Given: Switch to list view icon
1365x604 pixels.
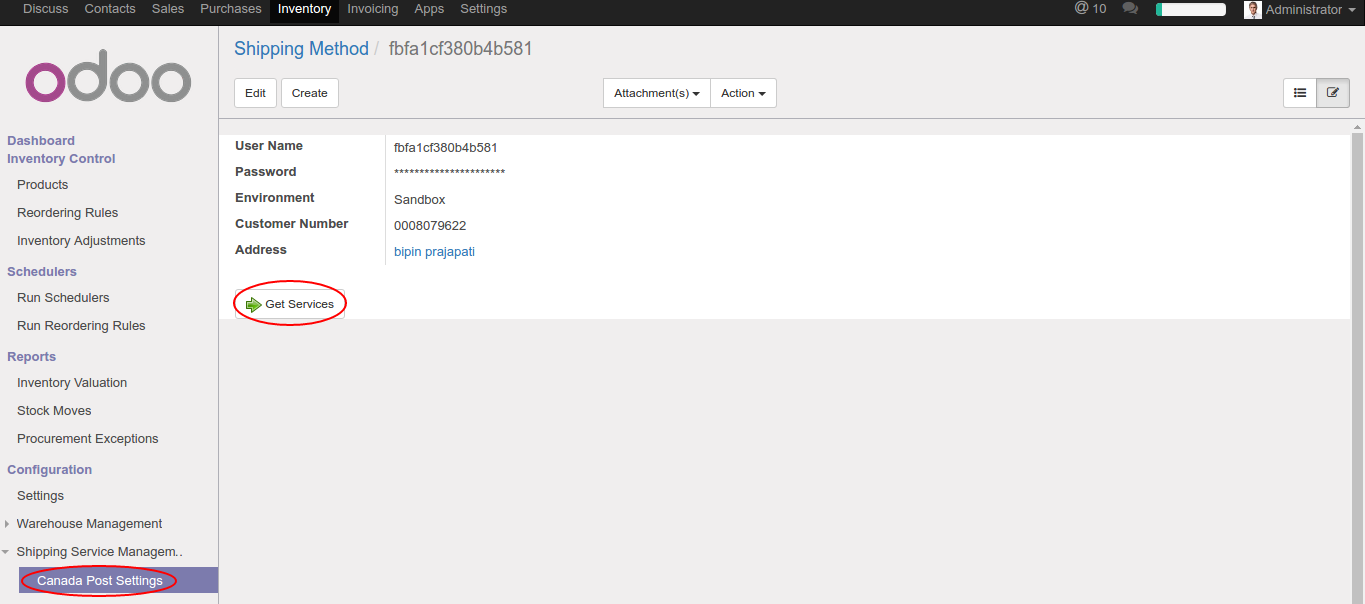Looking at the screenshot, I should click(x=1300, y=93).
